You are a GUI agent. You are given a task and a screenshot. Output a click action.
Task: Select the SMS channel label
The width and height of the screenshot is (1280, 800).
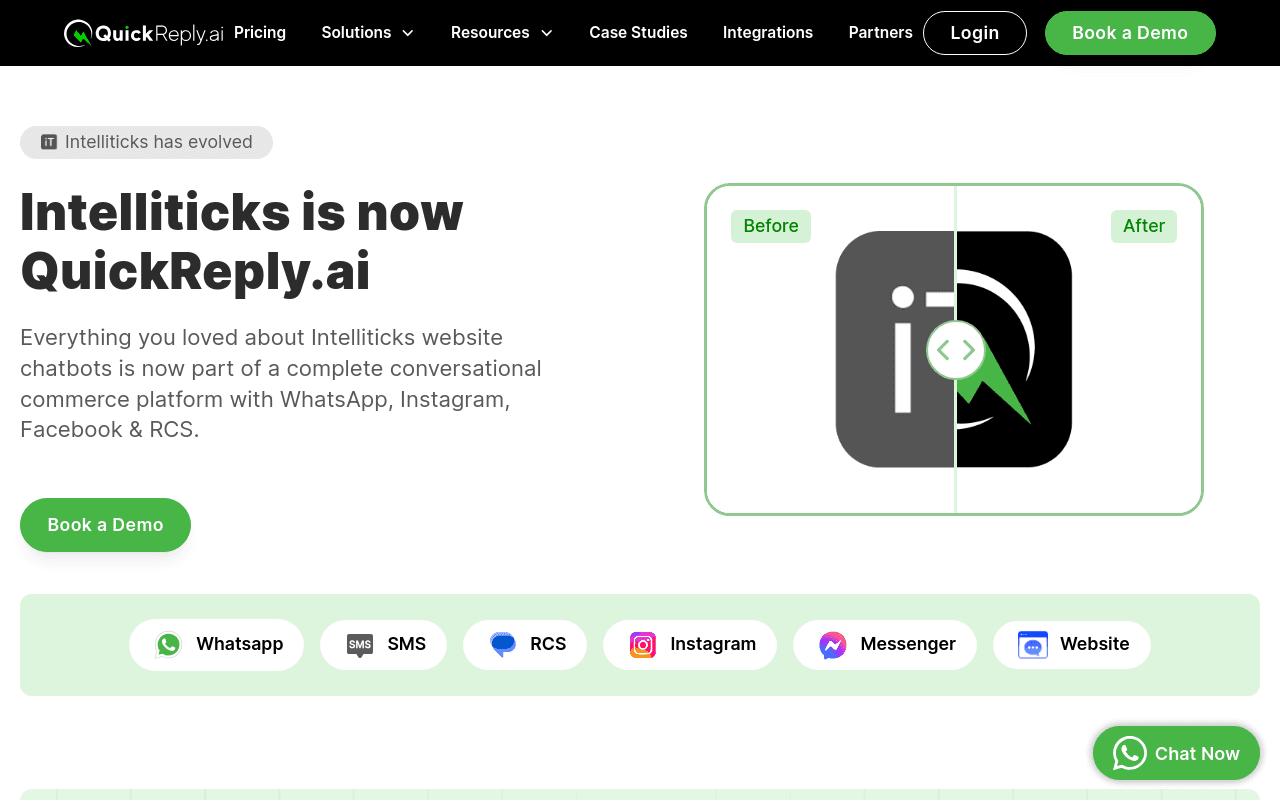[407, 644]
